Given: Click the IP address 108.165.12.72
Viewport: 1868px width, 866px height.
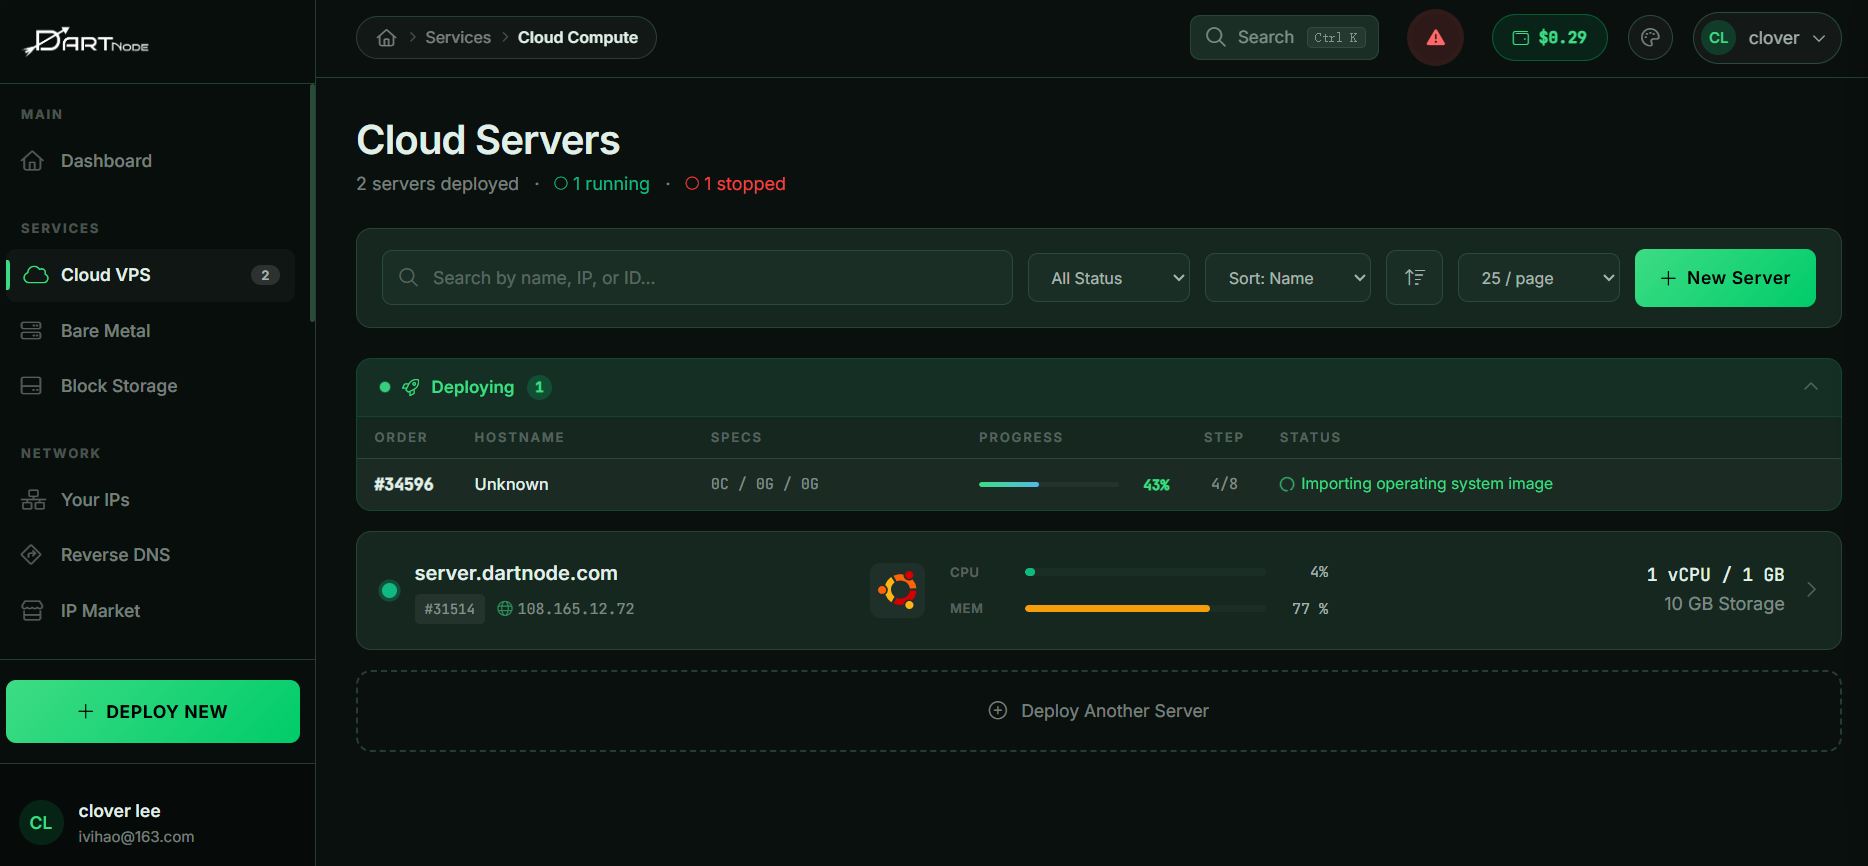Looking at the screenshot, I should [x=576, y=609].
